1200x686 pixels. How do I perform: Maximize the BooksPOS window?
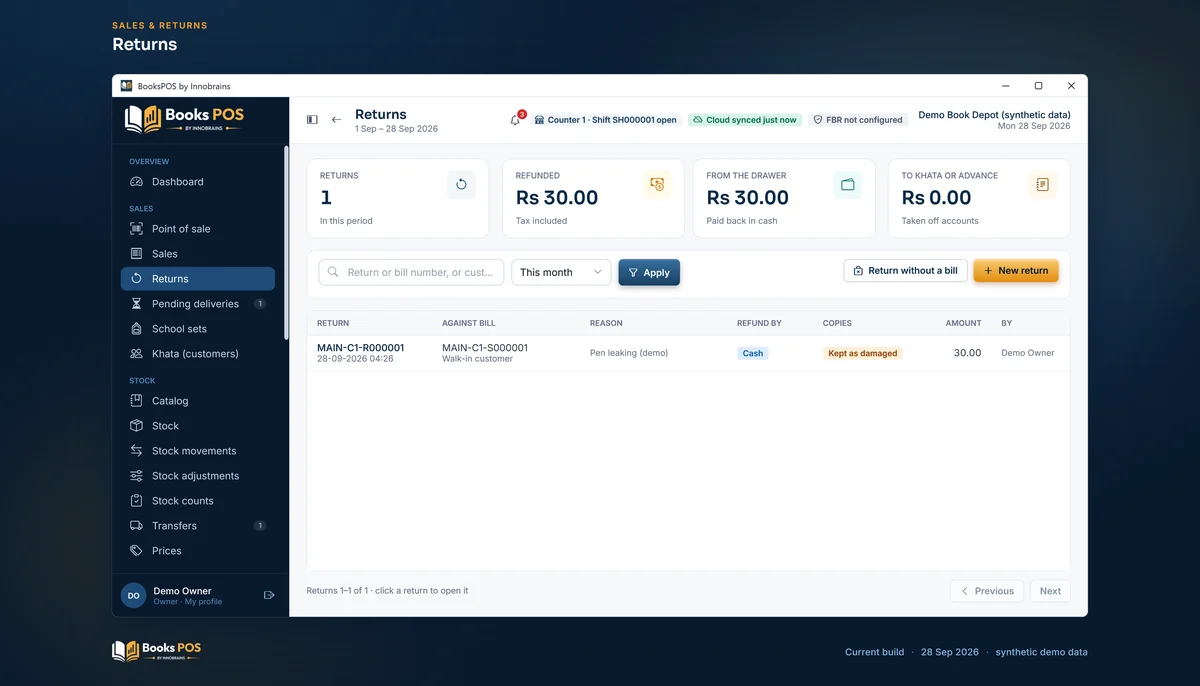(1038, 86)
